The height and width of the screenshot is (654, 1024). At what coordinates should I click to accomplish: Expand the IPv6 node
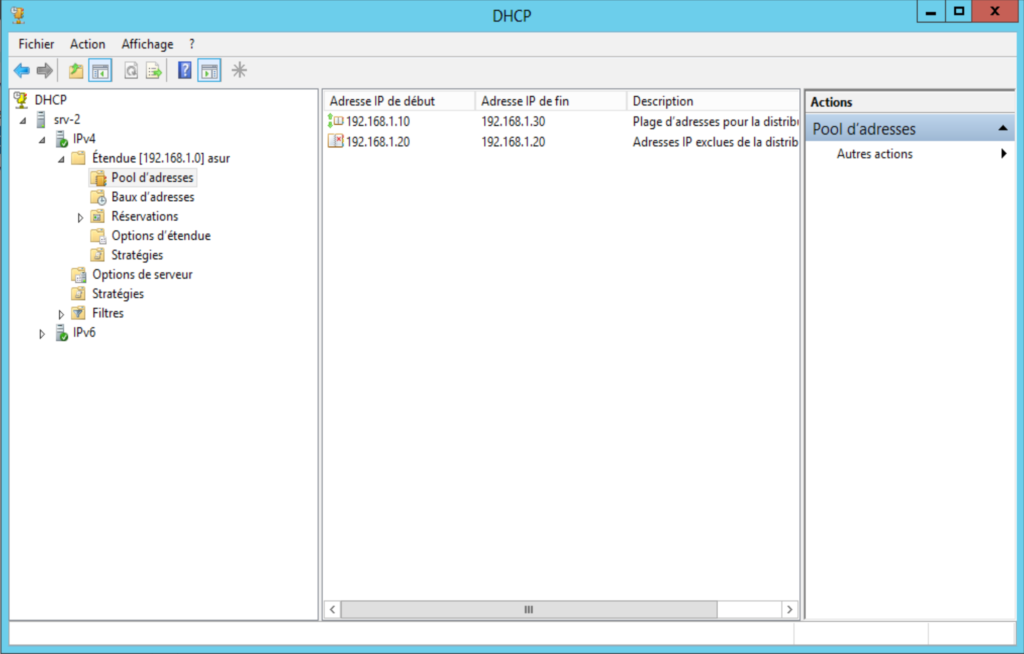pyautogui.click(x=42, y=333)
